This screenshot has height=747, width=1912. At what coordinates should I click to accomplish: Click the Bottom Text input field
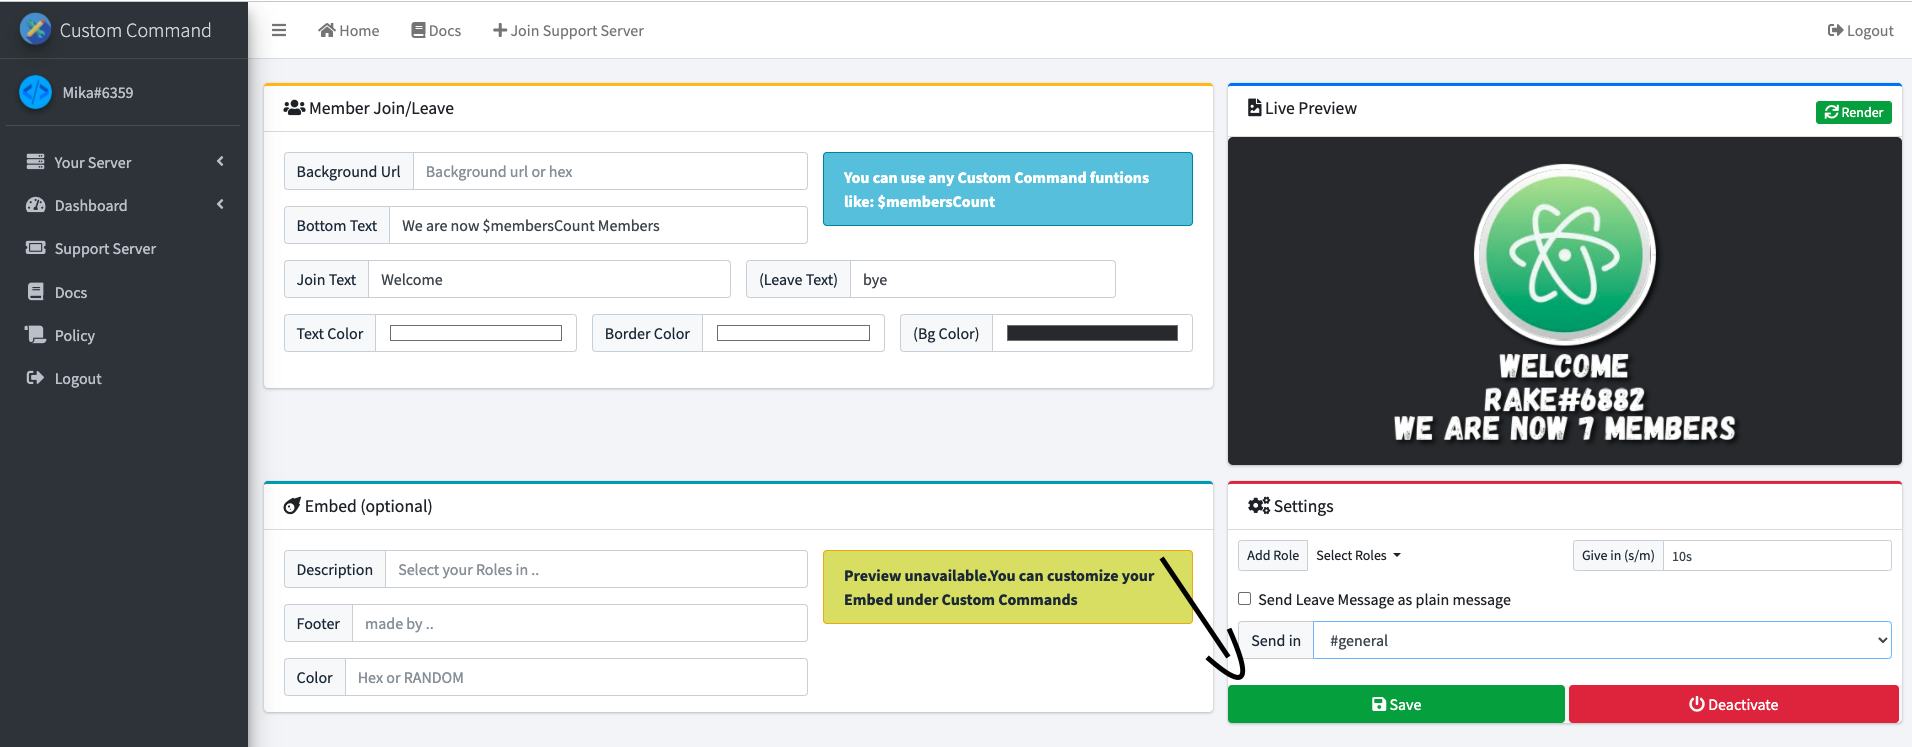click(x=598, y=225)
